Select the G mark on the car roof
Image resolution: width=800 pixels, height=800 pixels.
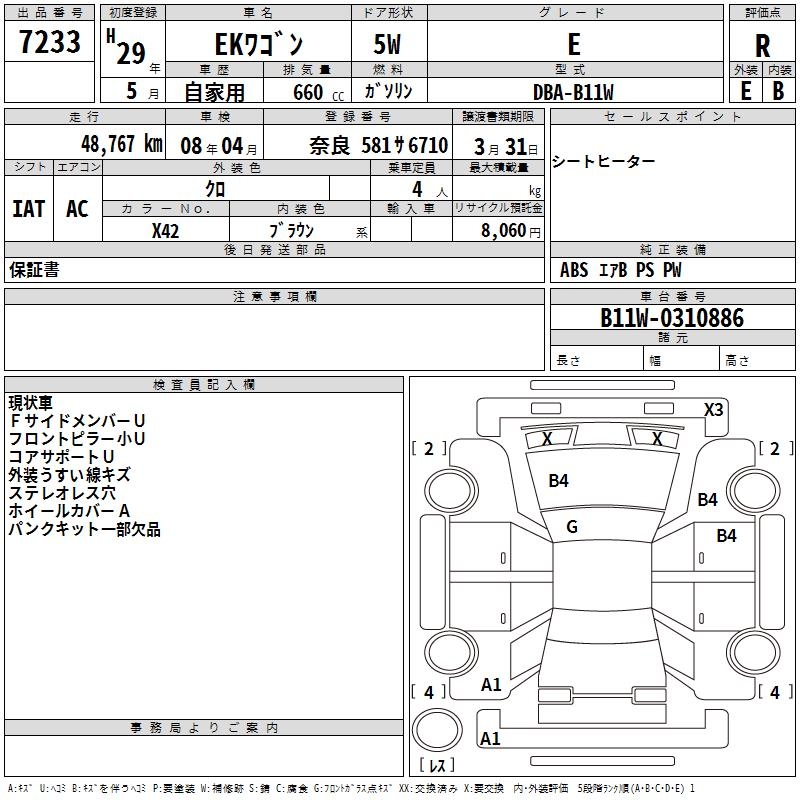(572, 527)
